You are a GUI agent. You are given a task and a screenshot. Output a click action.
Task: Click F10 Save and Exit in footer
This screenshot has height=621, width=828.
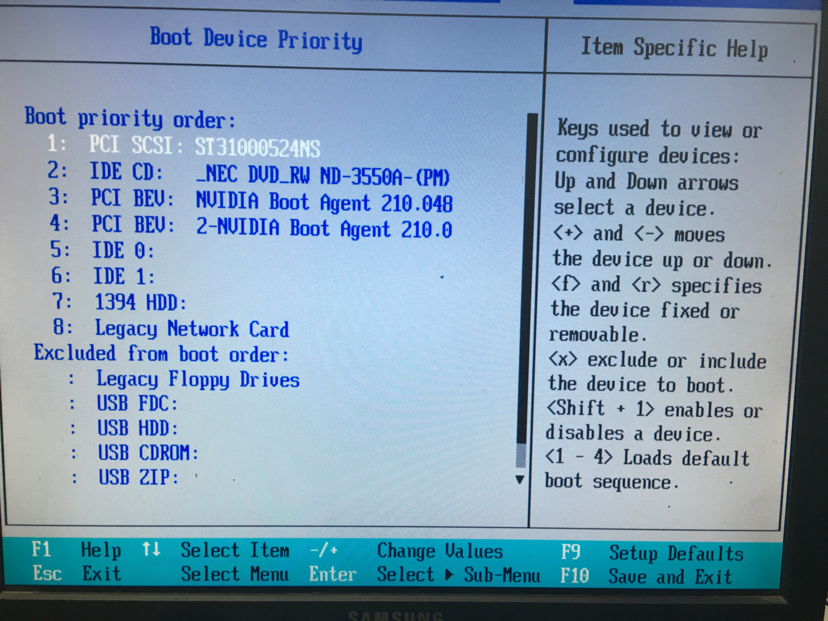pos(646,576)
